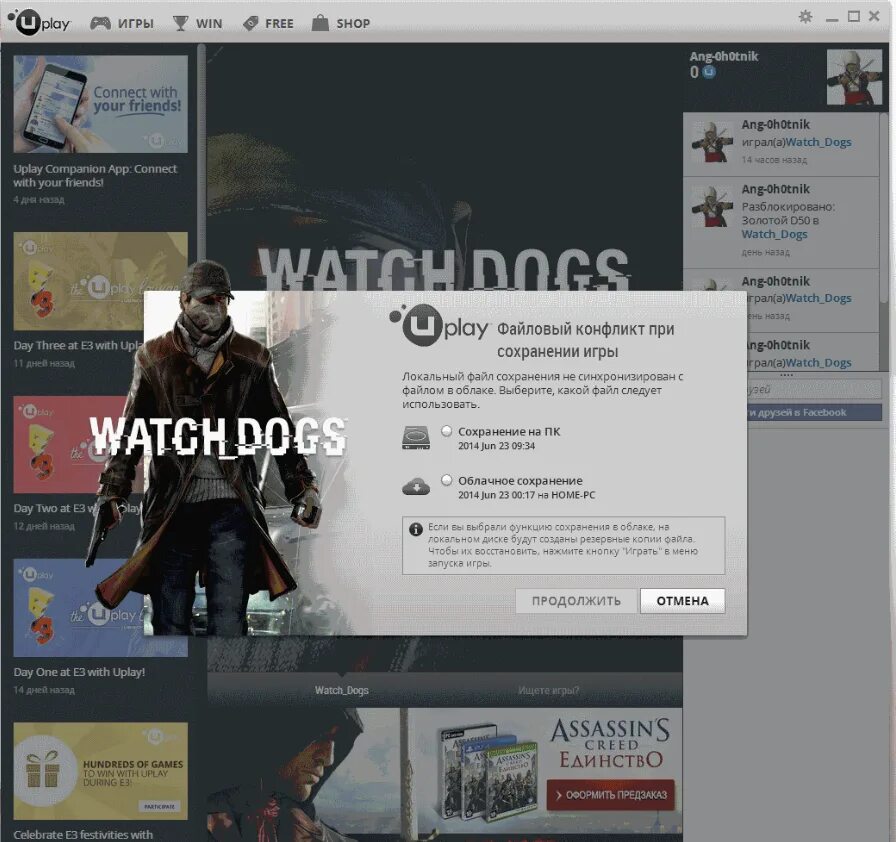Open the Watch_Dogs link under Золотой D50
The width and height of the screenshot is (896, 842).
(774, 234)
